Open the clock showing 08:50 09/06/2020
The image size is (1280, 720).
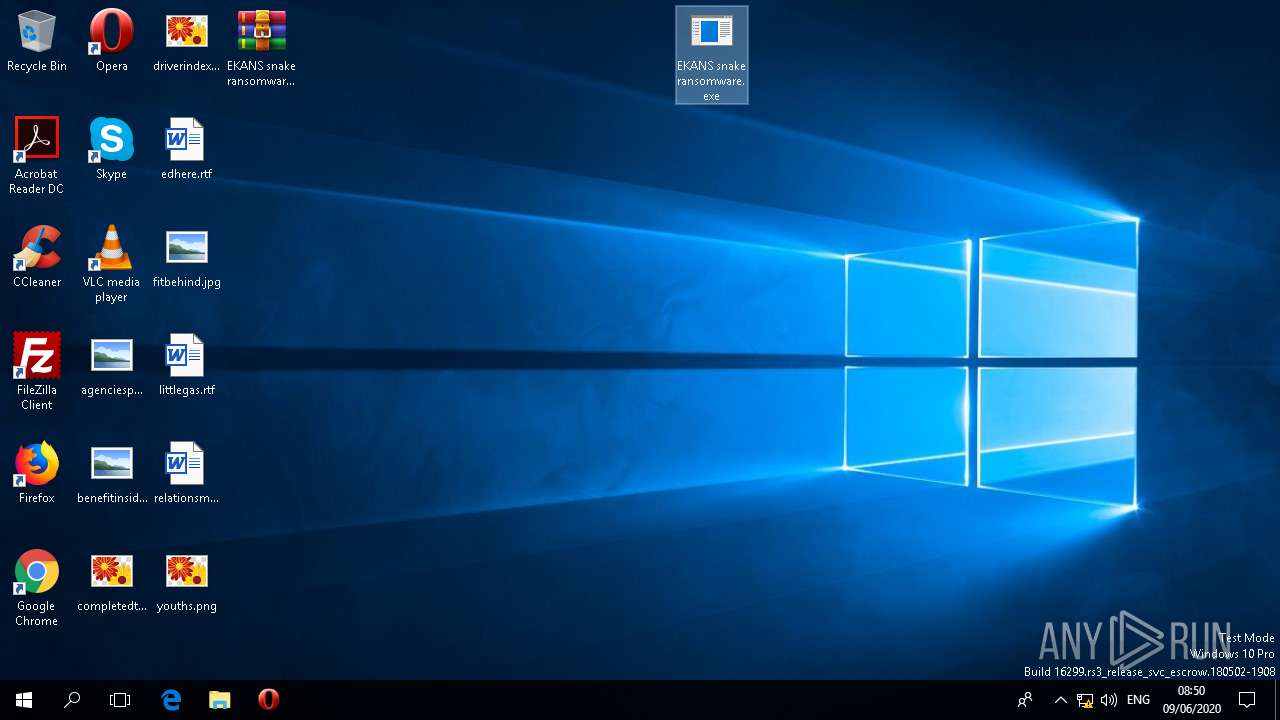(x=1191, y=700)
